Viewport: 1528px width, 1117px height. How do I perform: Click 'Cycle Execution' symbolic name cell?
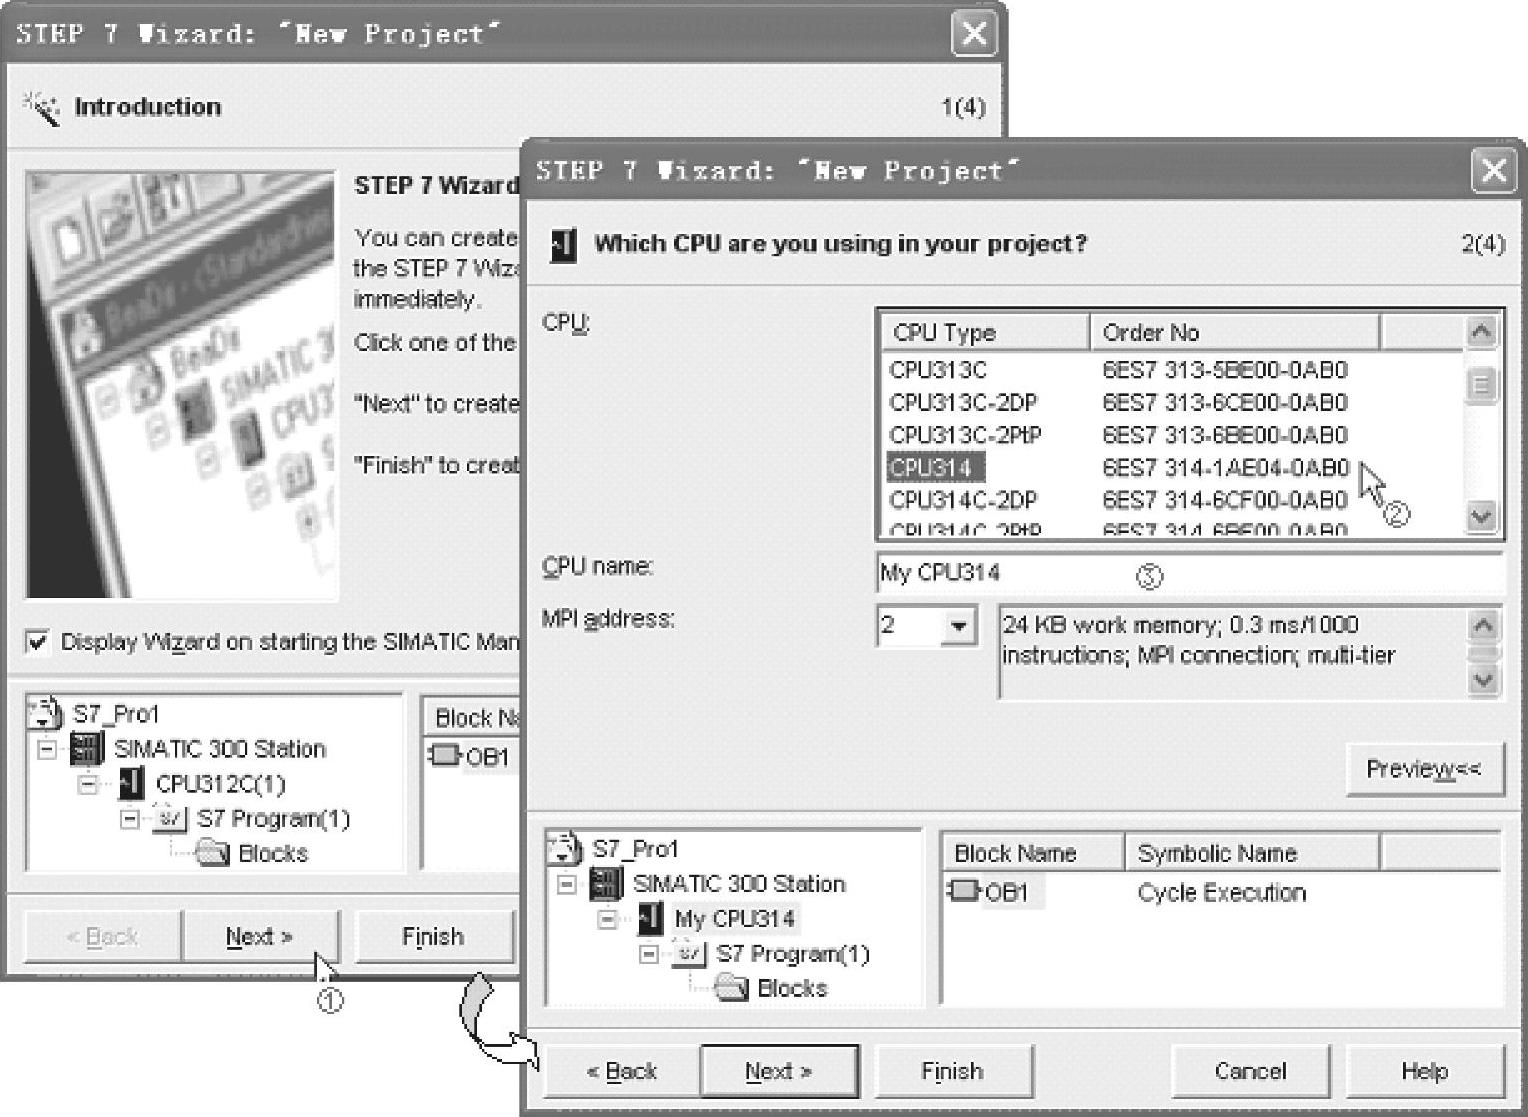(x=1221, y=892)
